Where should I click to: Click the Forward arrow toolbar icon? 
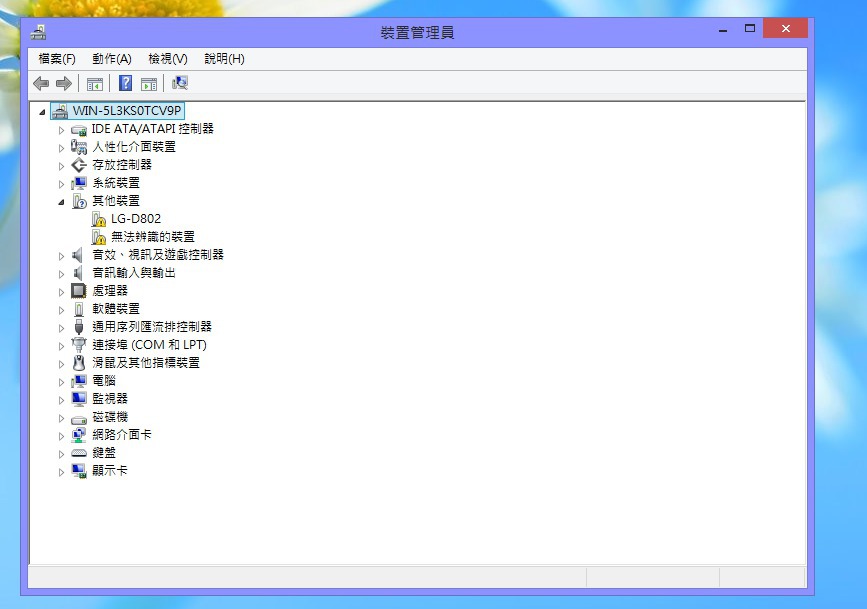tap(64, 84)
